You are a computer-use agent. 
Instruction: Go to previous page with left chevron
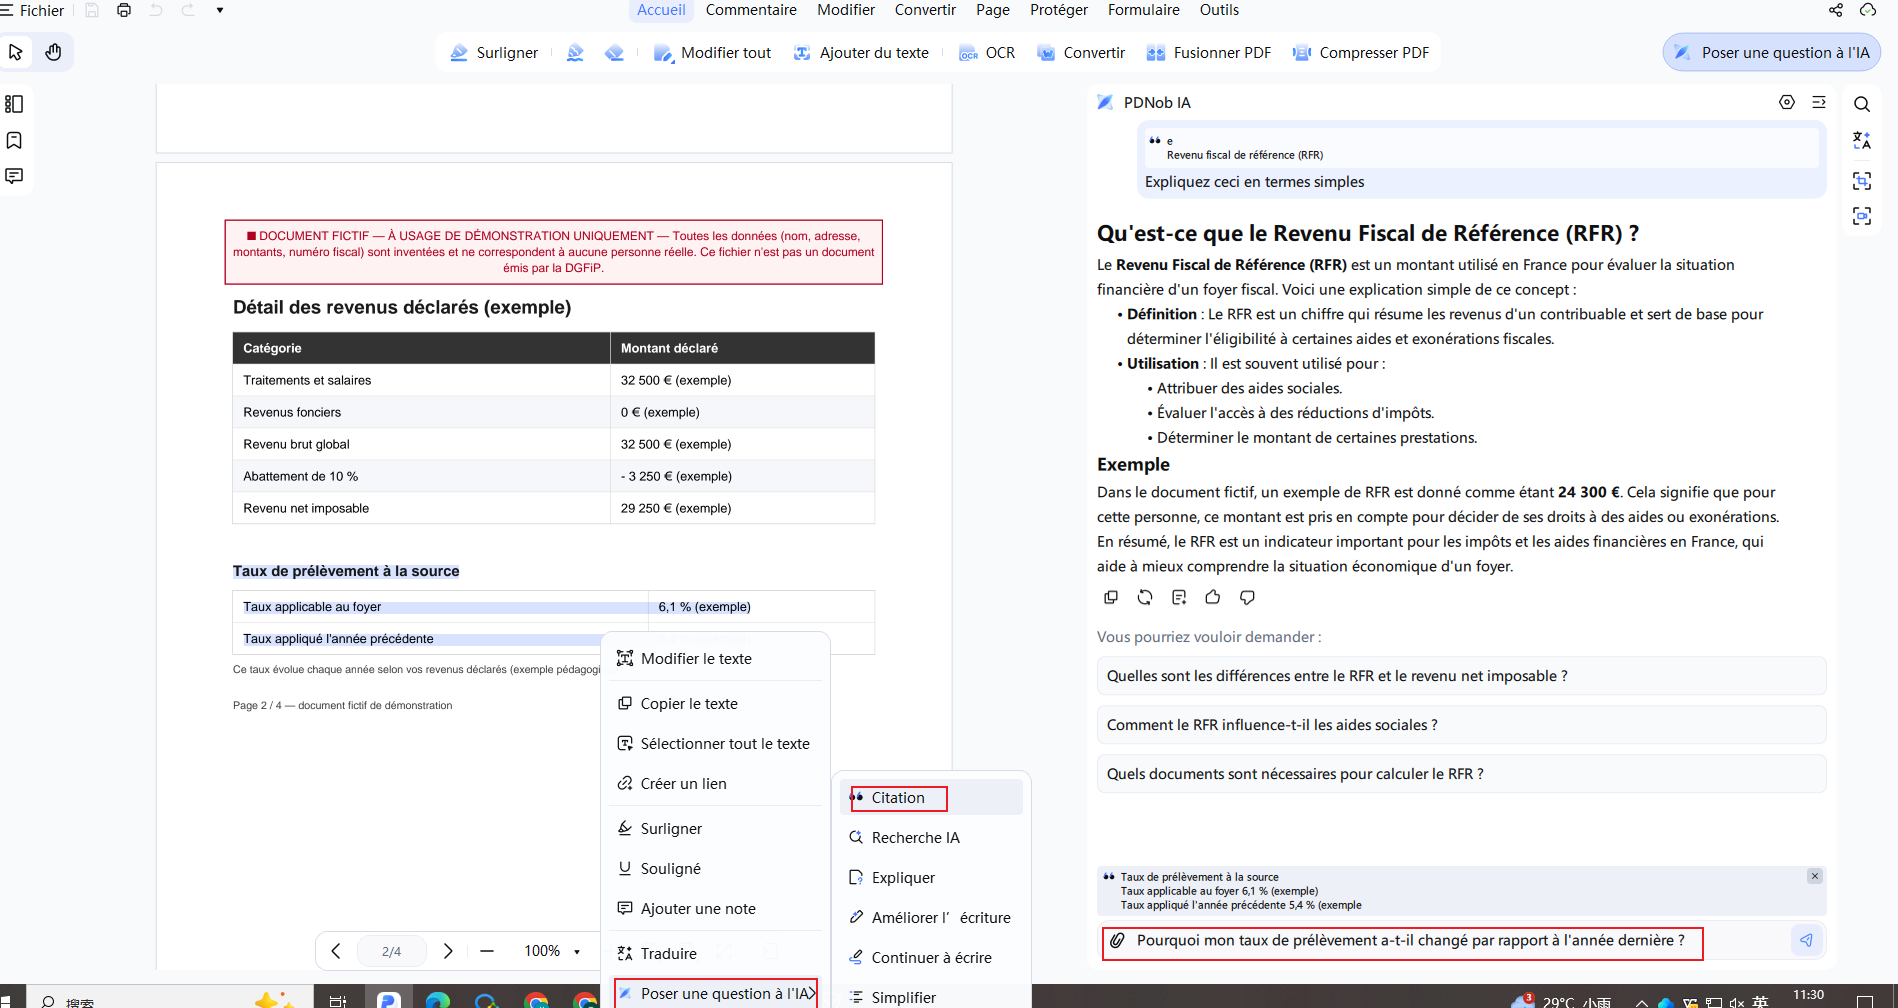coord(336,951)
